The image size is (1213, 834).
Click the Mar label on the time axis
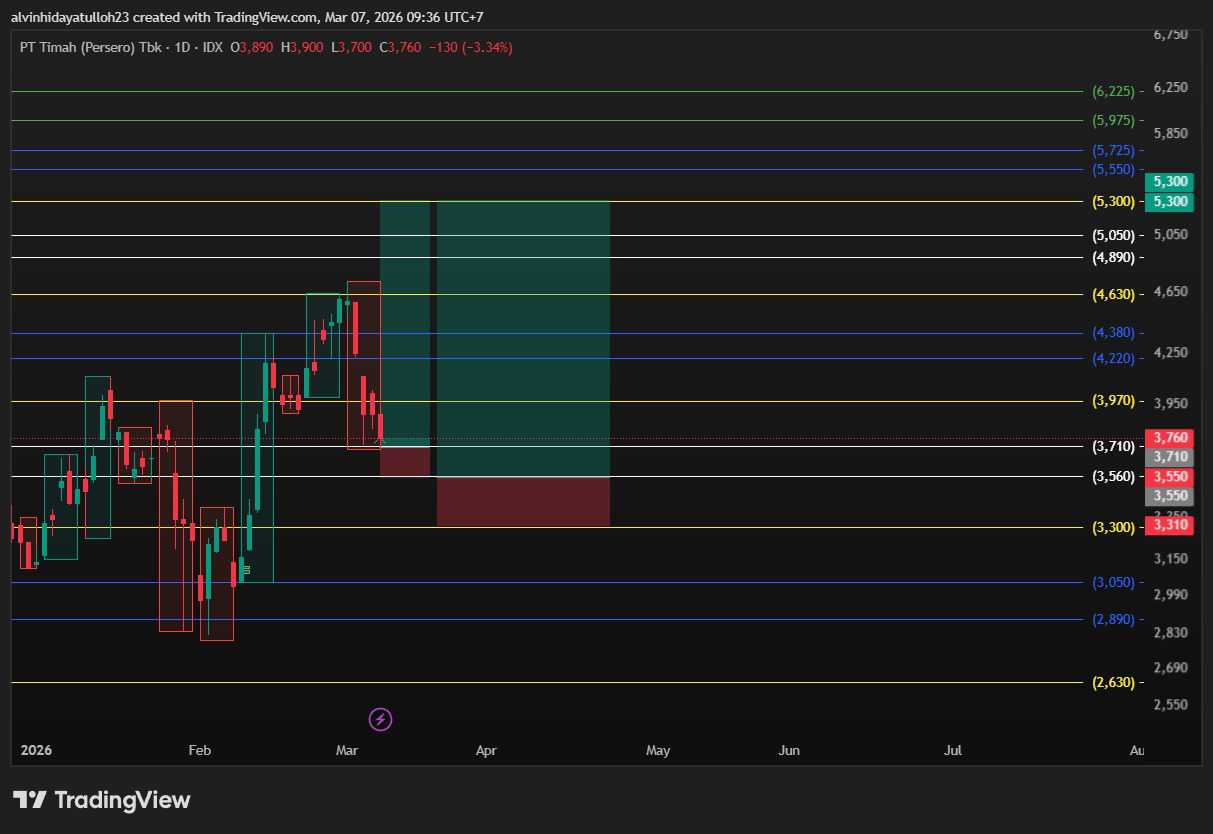(347, 750)
